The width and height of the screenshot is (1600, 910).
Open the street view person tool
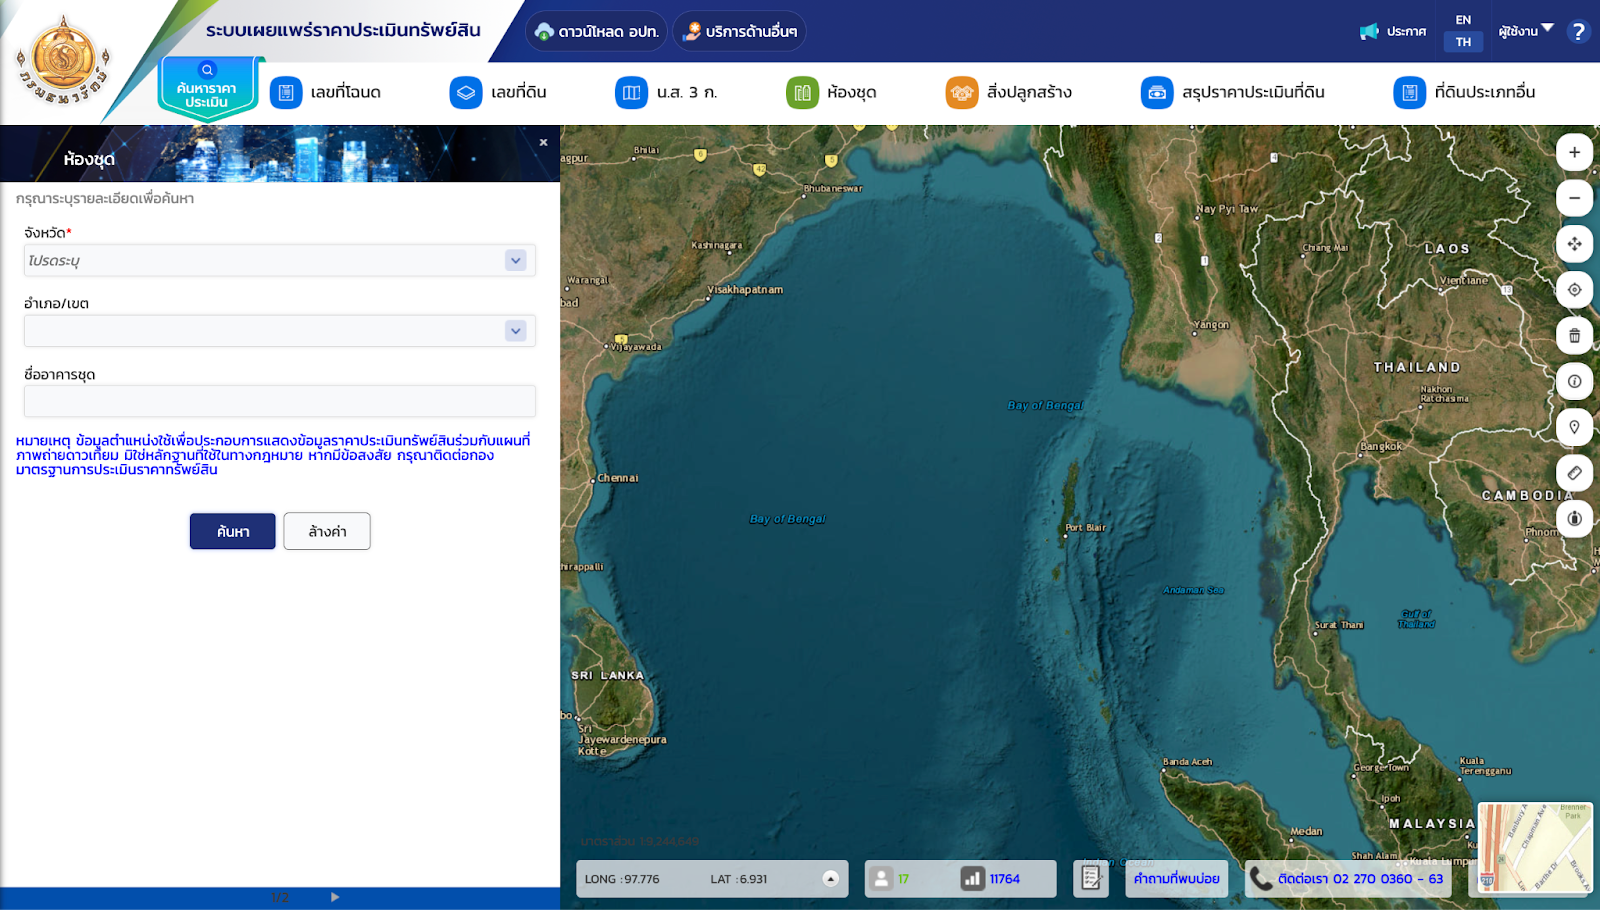(1574, 518)
